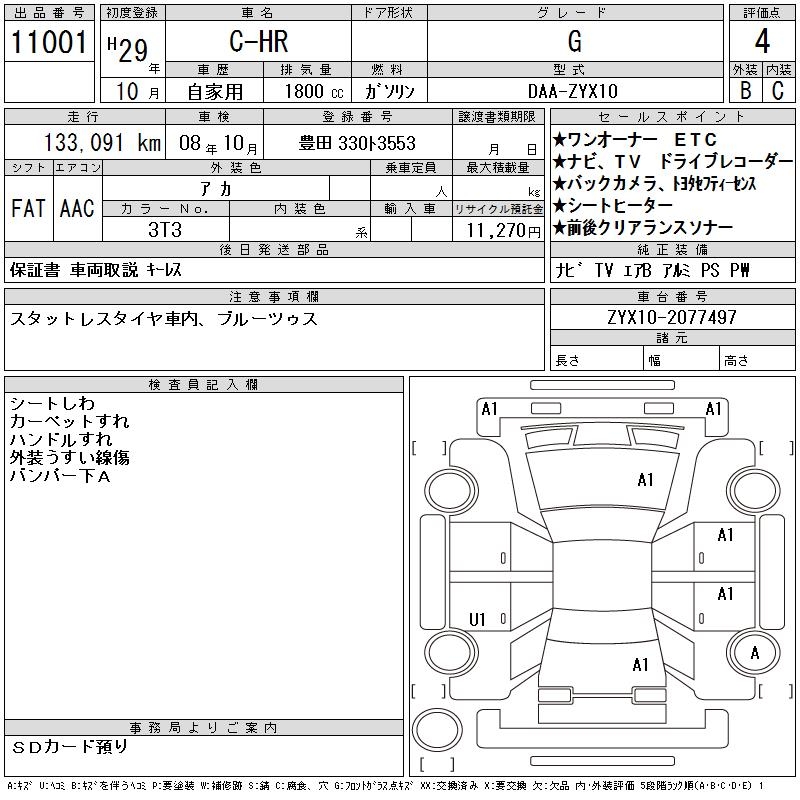Click the overall grade score 4
The width and height of the screenshot is (800, 800).
[x=762, y=41]
